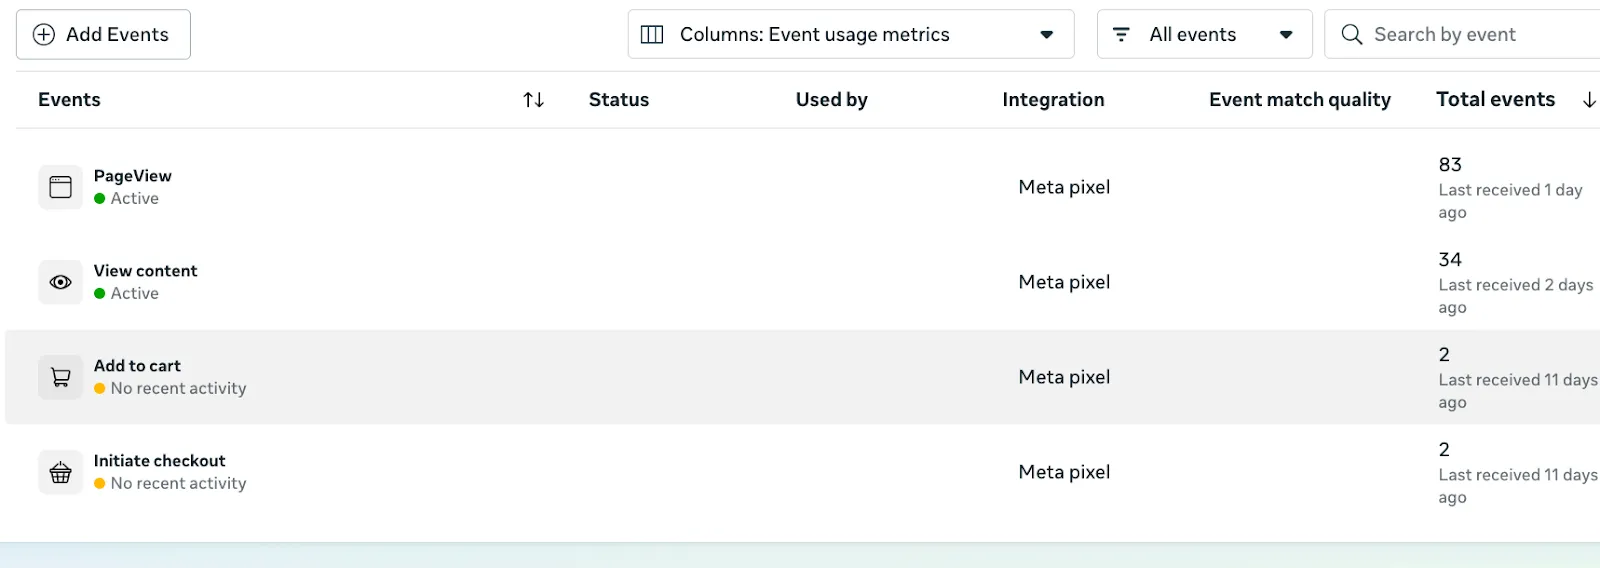
Task: Click the Events column header
Action: pos(69,100)
